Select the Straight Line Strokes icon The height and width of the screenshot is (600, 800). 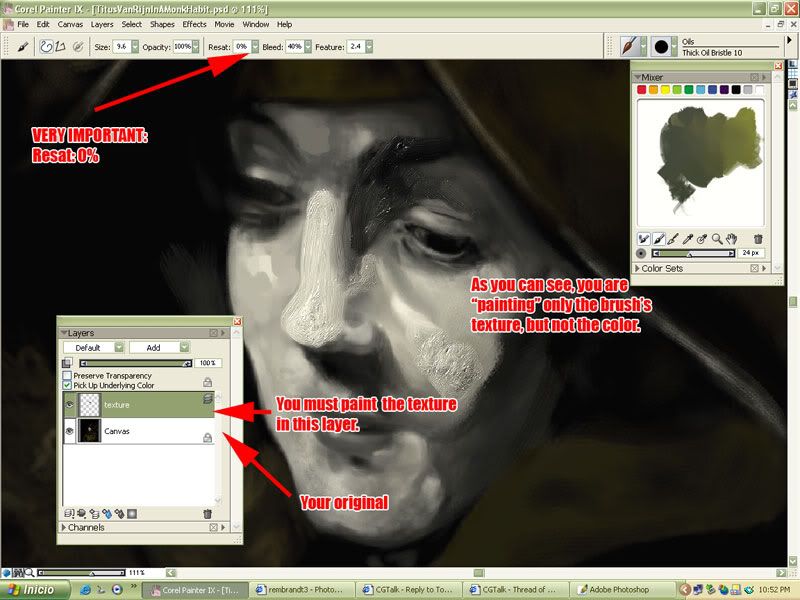click(x=60, y=46)
